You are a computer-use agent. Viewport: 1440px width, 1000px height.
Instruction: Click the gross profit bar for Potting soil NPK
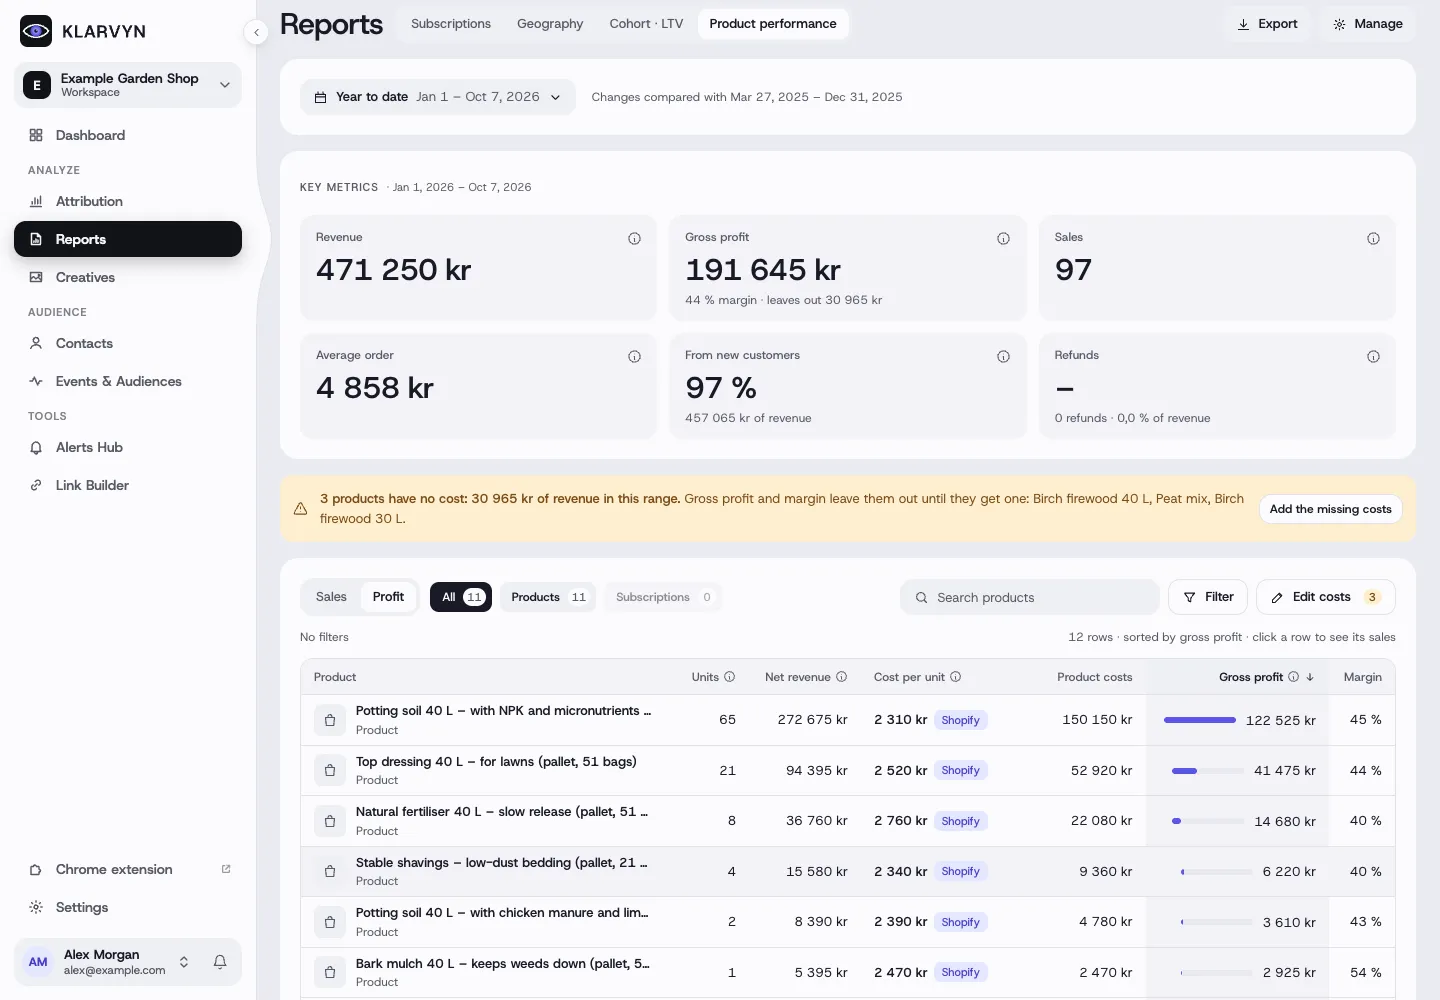coord(1200,720)
